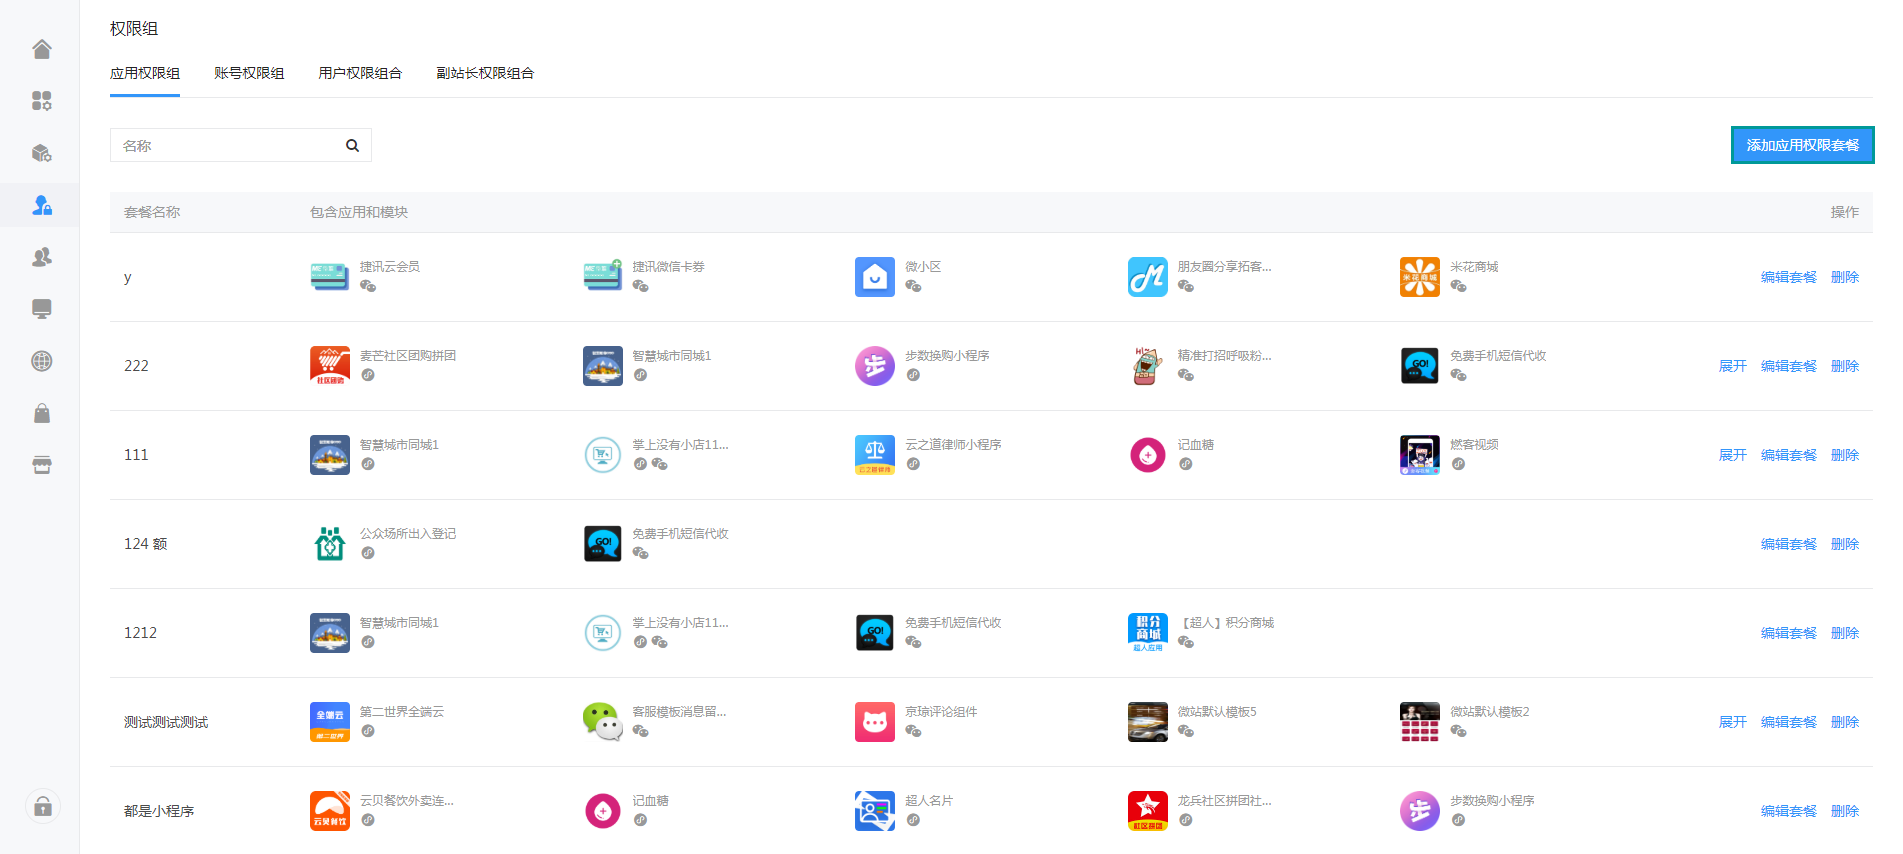
Task: Click the 京琼评论组件 app icon
Action: 875,722
